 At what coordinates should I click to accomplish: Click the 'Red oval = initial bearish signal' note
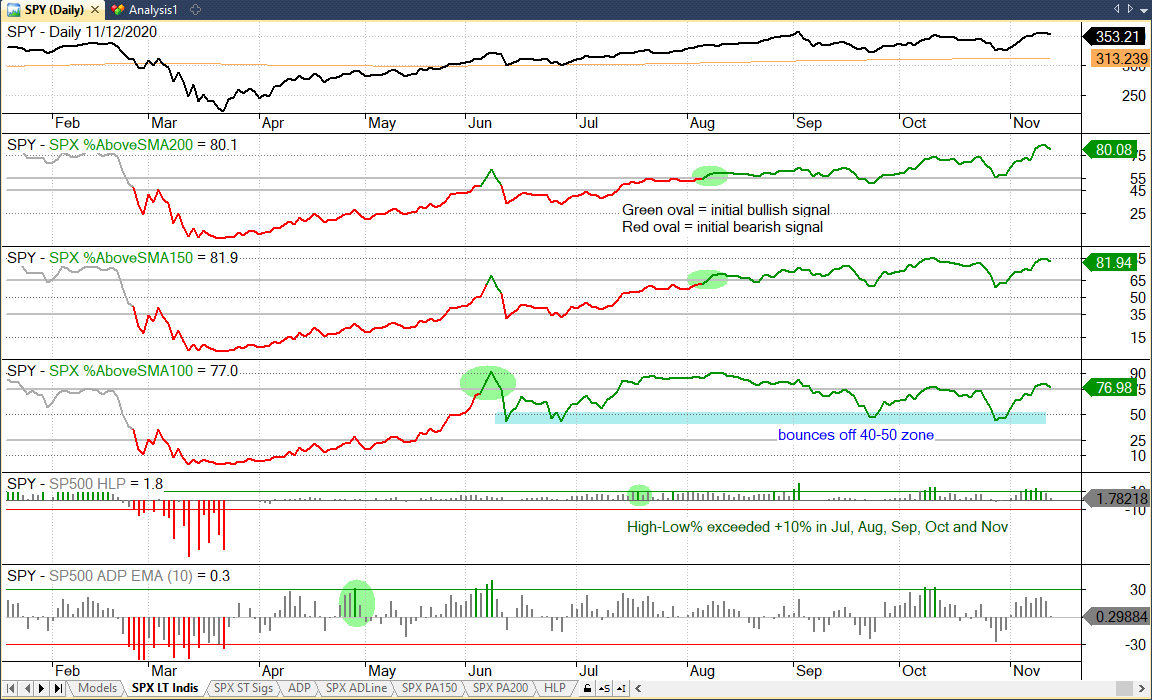click(722, 227)
